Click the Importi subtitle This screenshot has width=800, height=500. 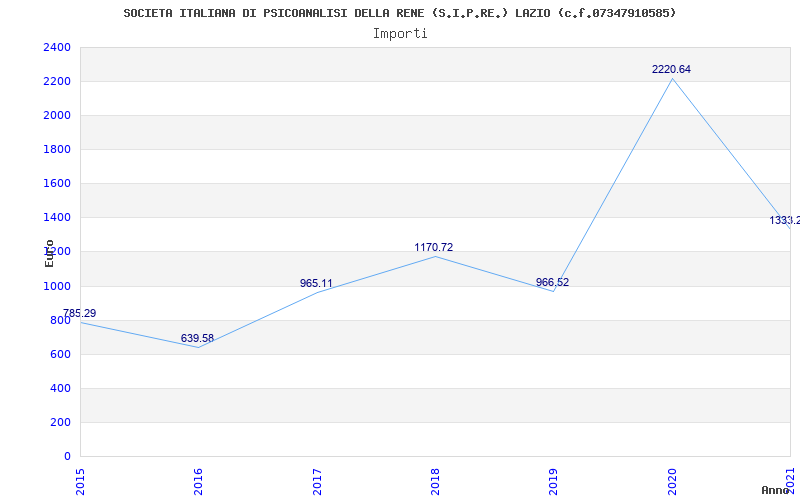(400, 34)
